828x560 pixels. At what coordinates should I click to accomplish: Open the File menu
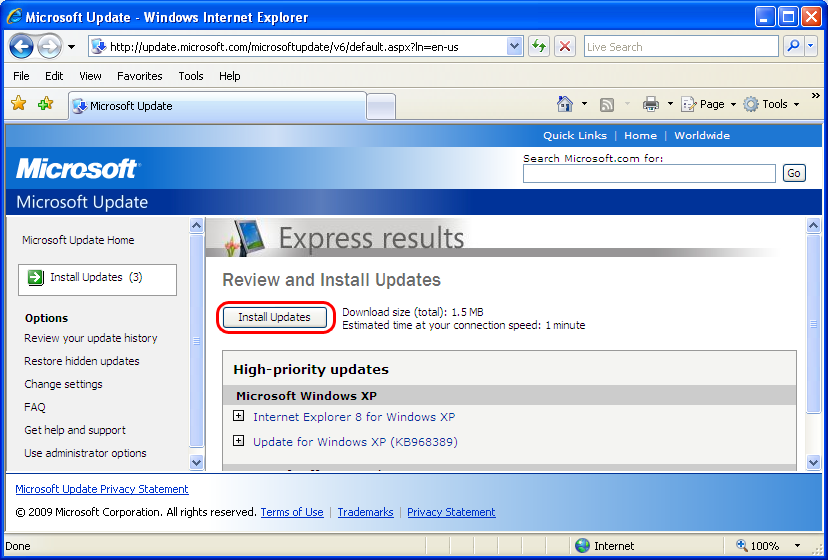pyautogui.click(x=21, y=76)
